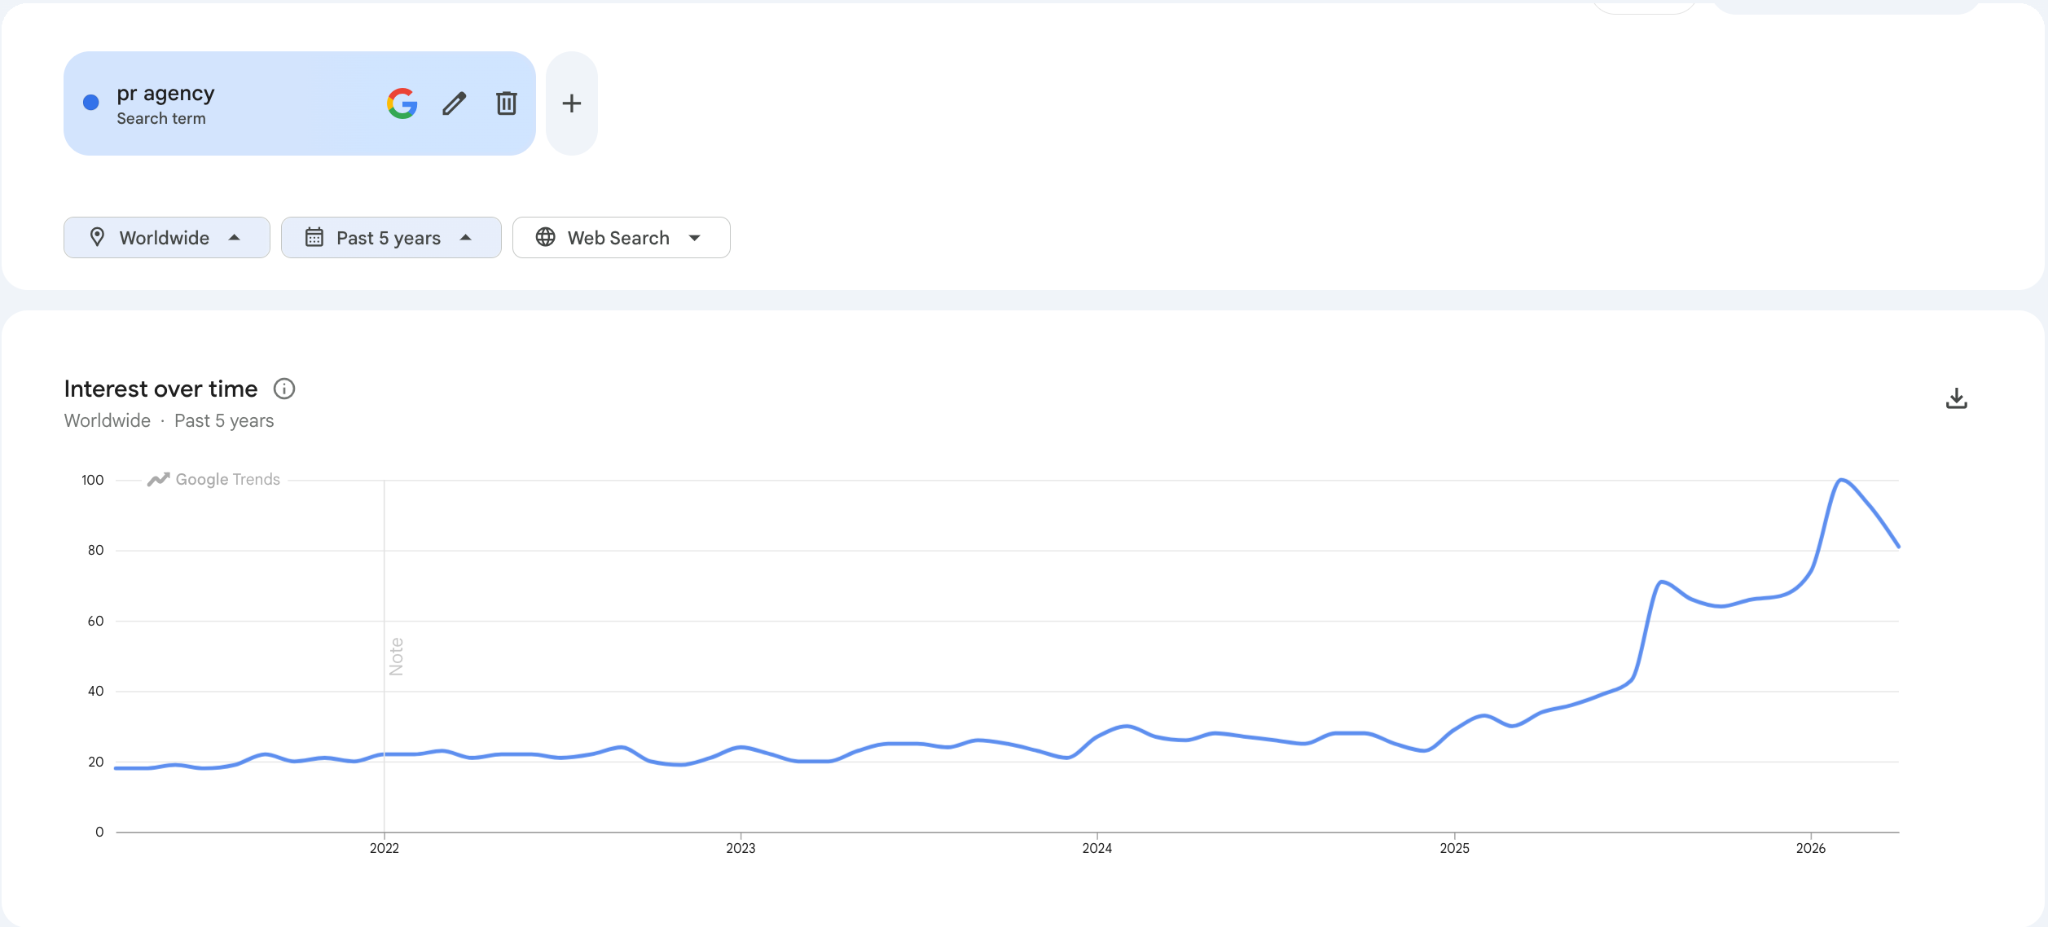This screenshot has width=2048, height=927.
Task: Click the blue trend line peak
Action: (x=1840, y=481)
